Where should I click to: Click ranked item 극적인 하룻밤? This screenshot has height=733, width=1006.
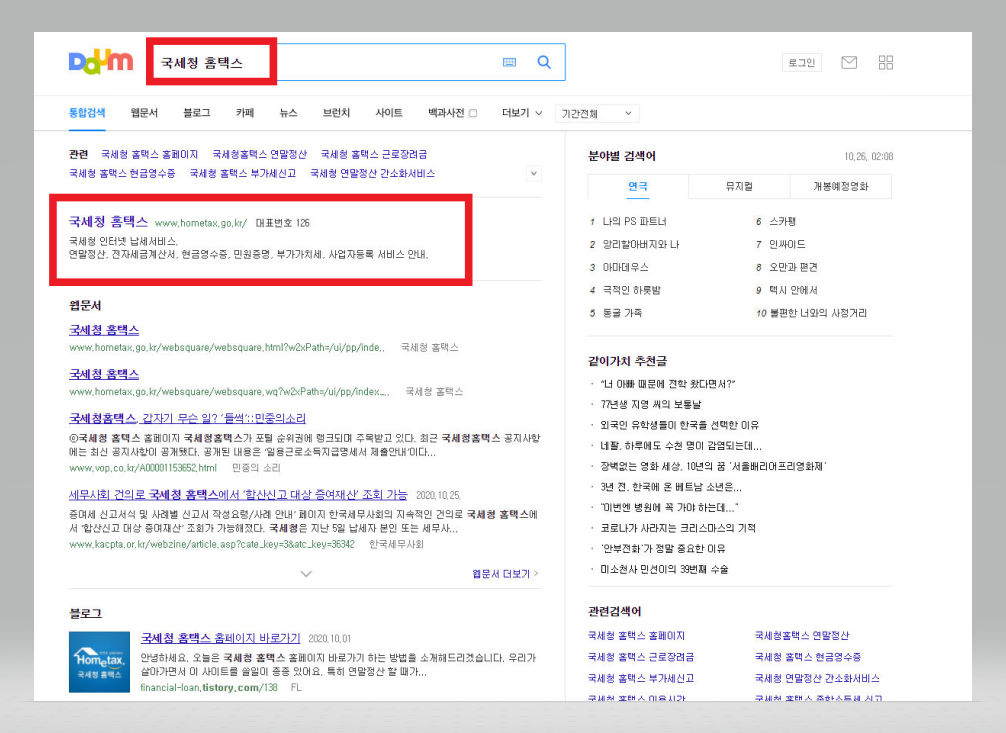[631, 290]
